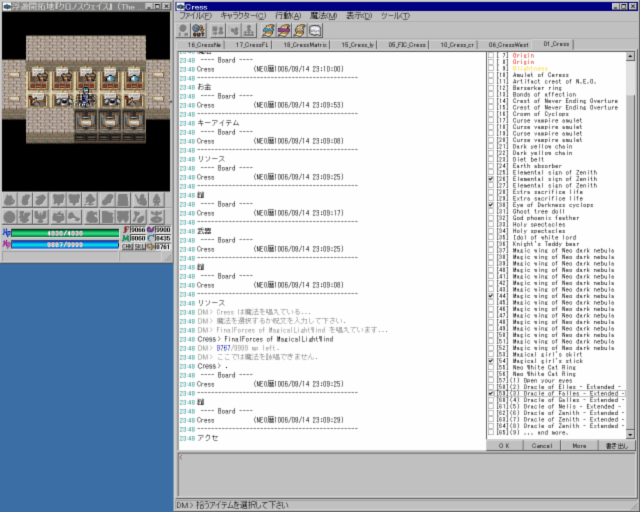Check item [12] Berserker ring
Screen dimensions: 640x512
pyautogui.click(x=491, y=88)
